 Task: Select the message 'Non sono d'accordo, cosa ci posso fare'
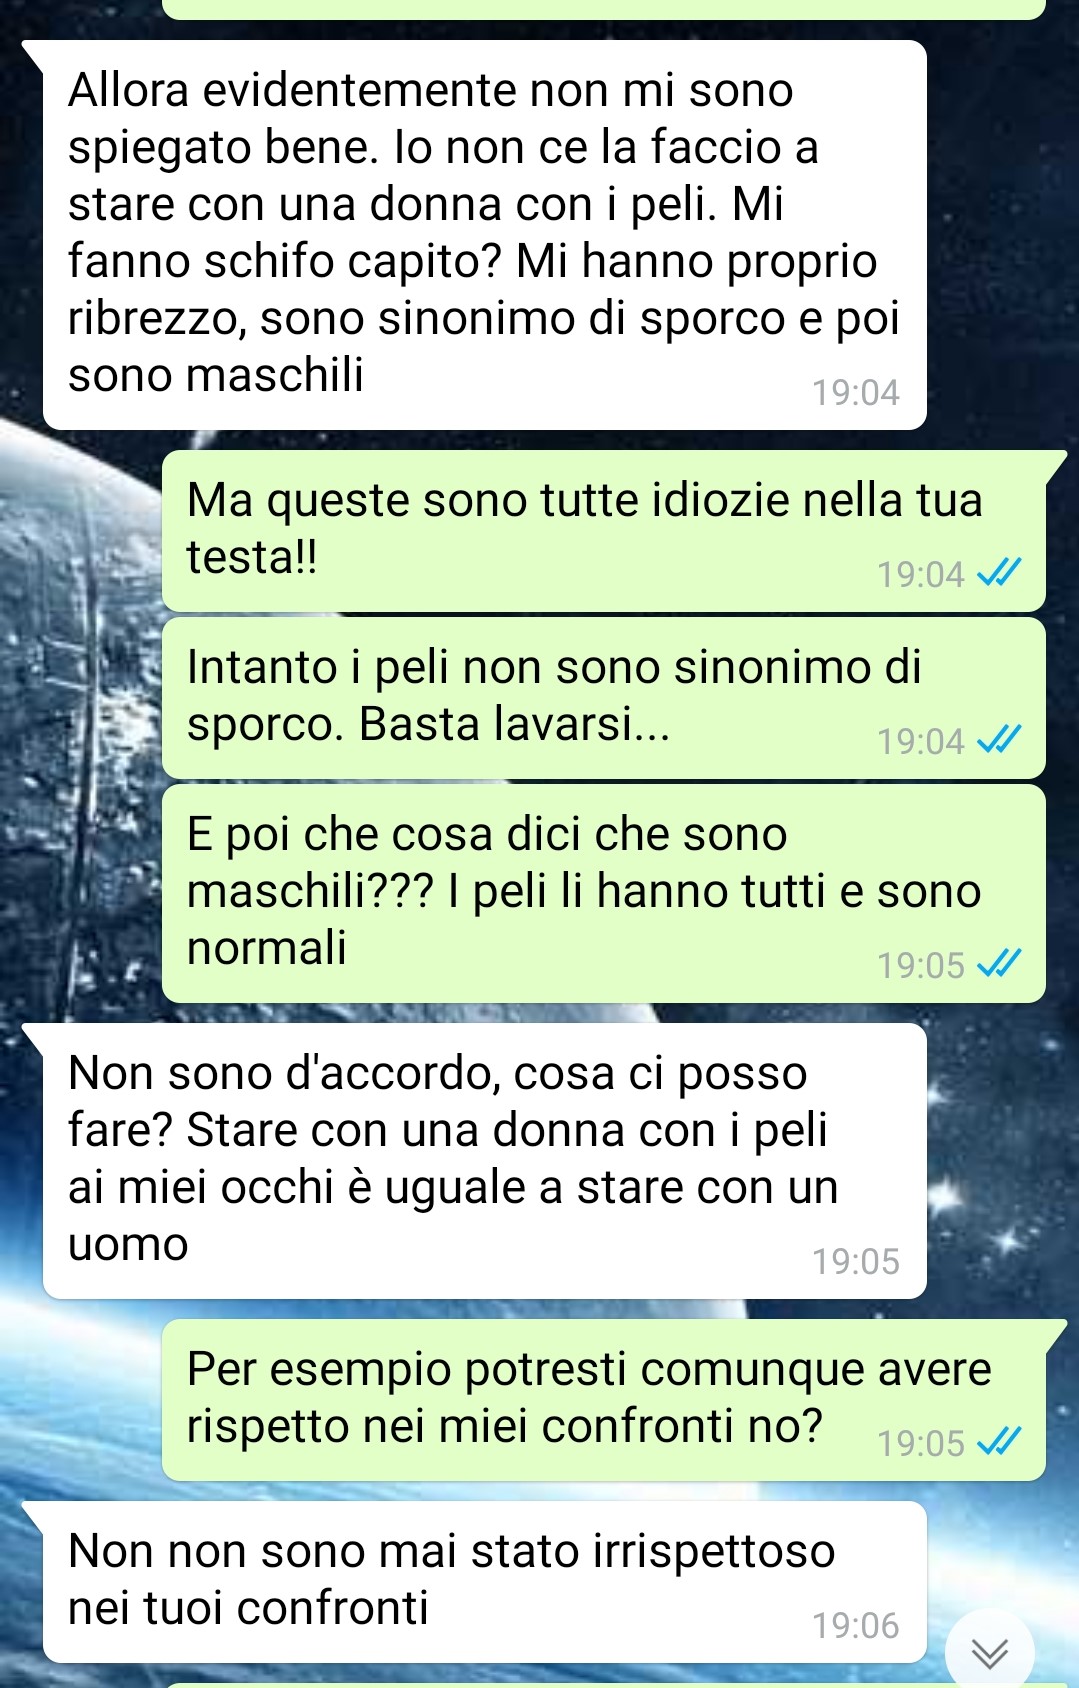(485, 1161)
